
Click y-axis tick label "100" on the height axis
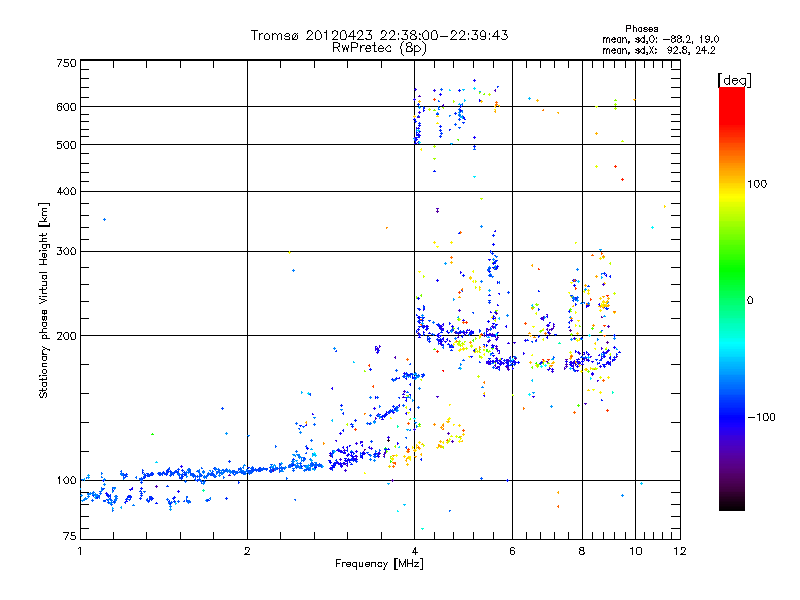(x=67, y=480)
